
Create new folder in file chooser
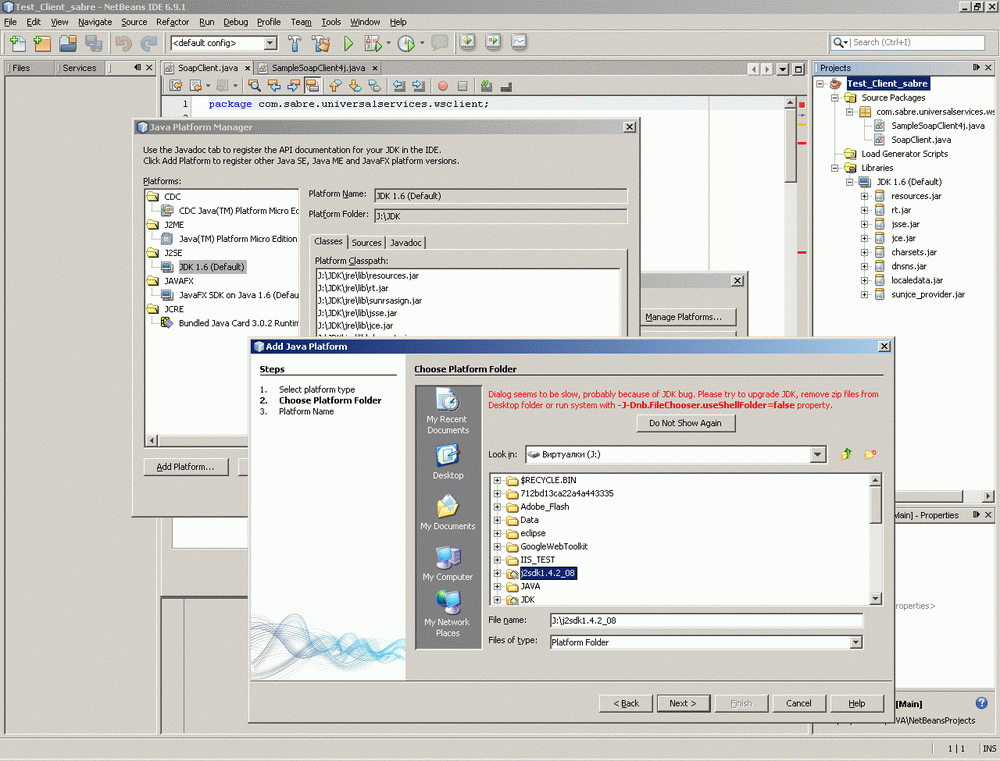coord(870,454)
